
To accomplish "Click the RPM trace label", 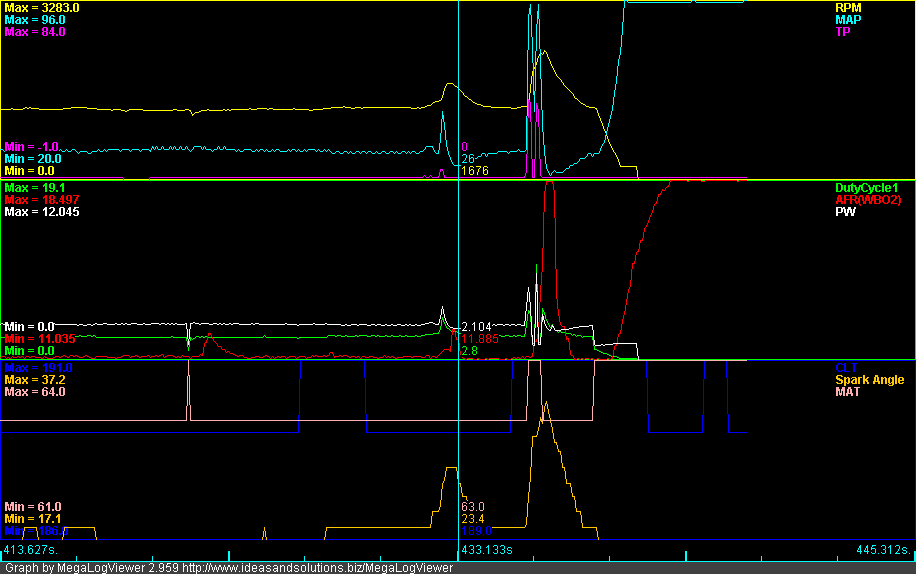I will click(848, 7).
